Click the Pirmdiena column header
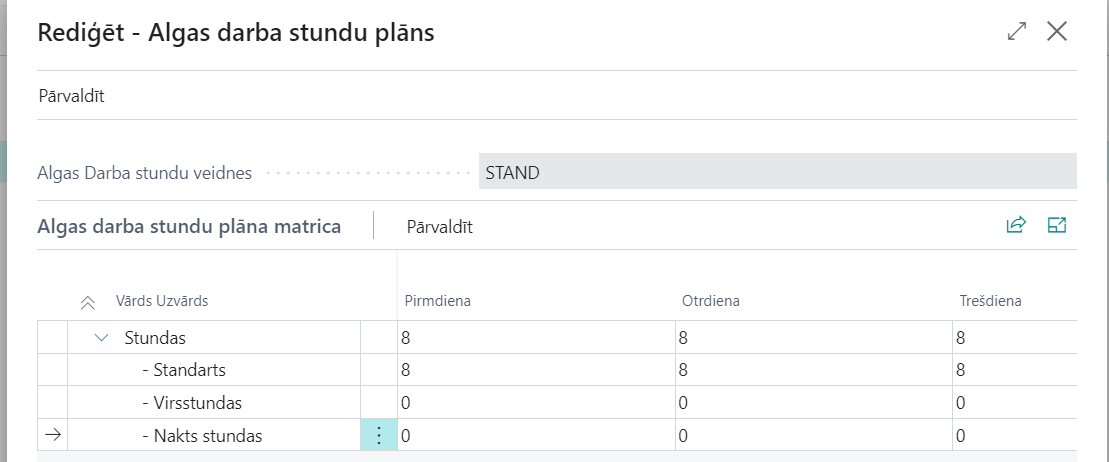This screenshot has height=462, width=1109. pyautogui.click(x=437, y=301)
